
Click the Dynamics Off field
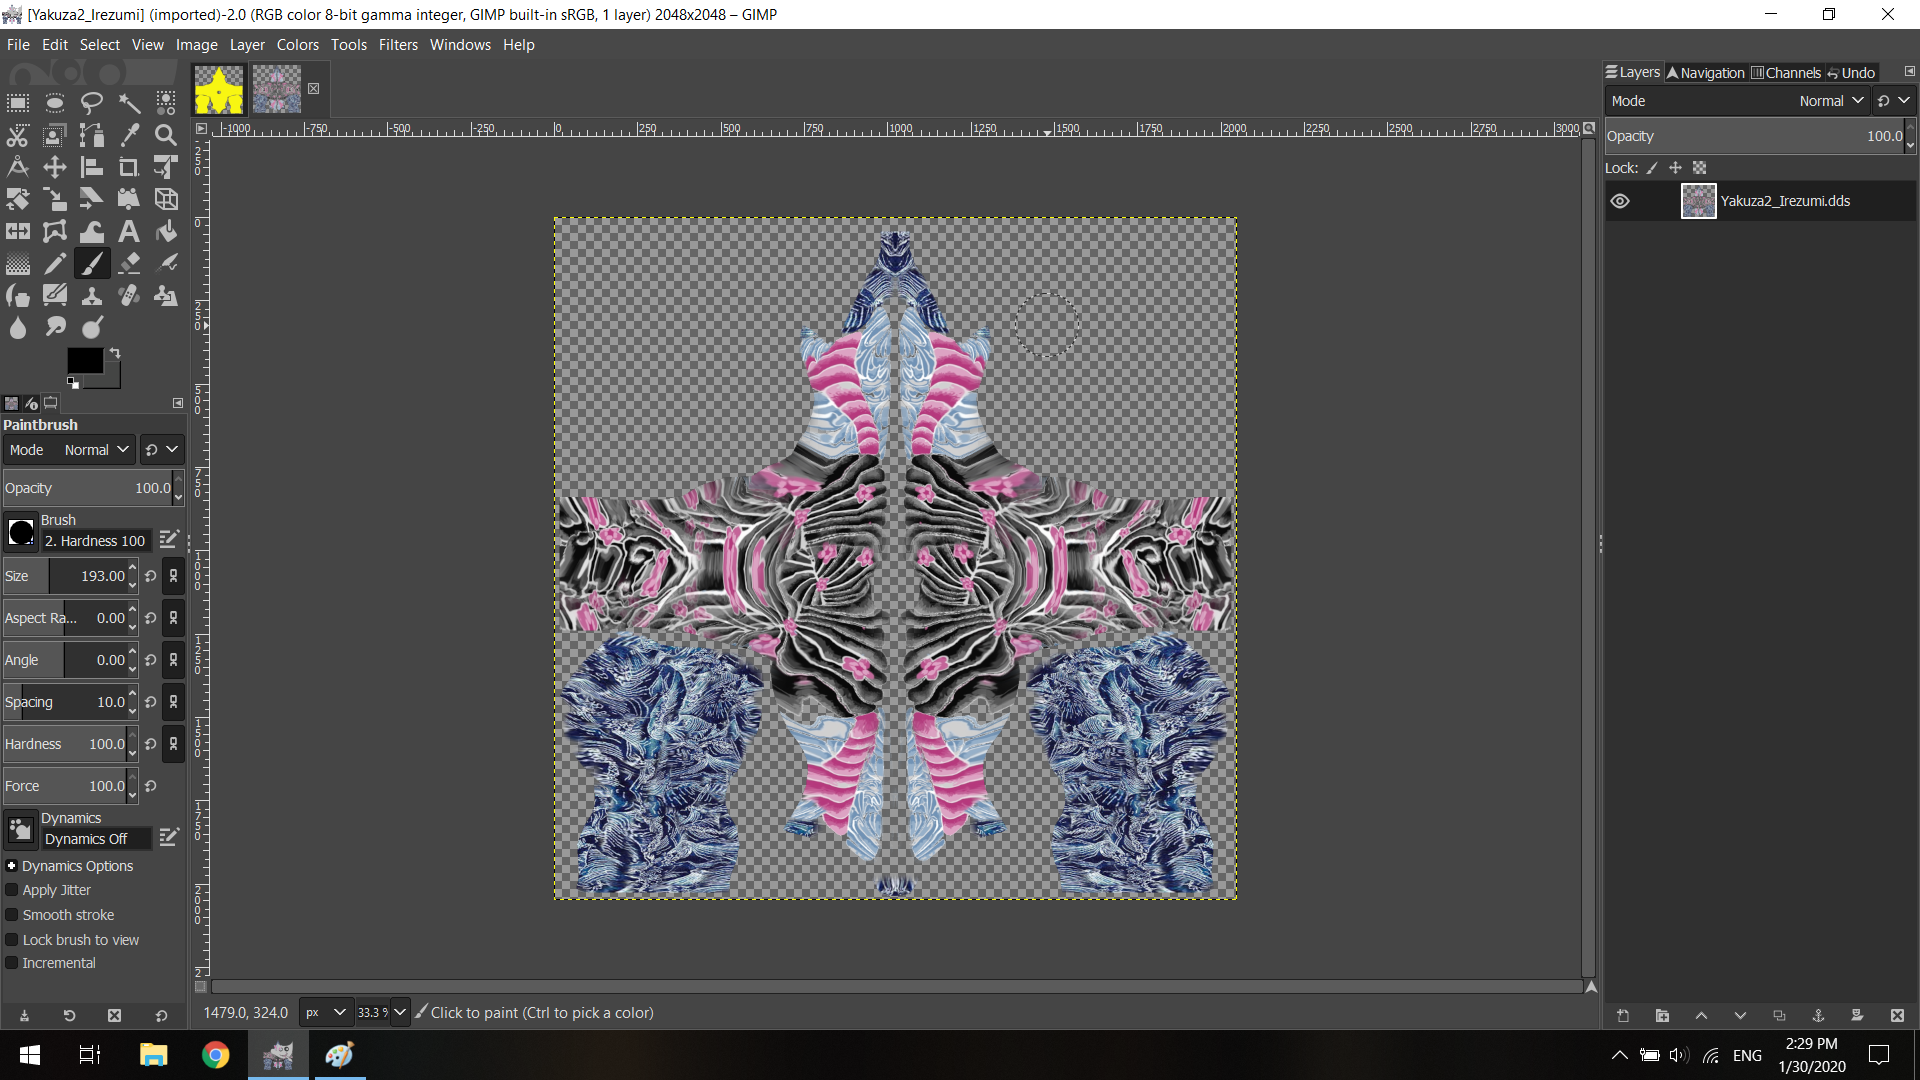(x=96, y=839)
